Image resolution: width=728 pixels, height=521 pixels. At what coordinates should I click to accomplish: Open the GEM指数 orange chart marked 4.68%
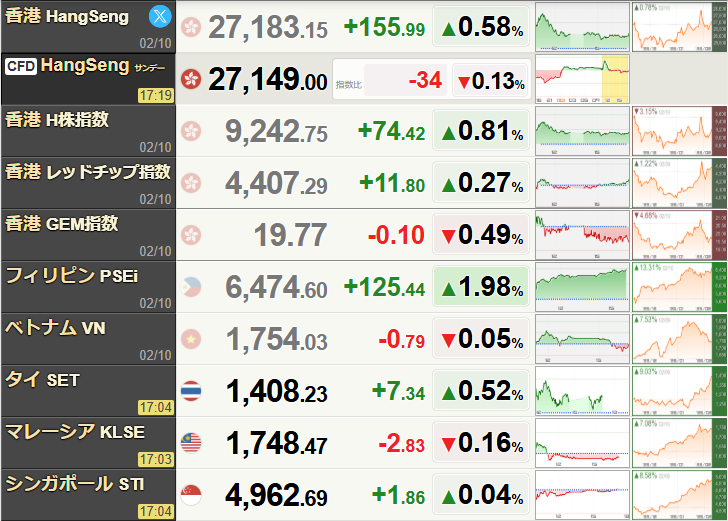[x=680, y=235]
